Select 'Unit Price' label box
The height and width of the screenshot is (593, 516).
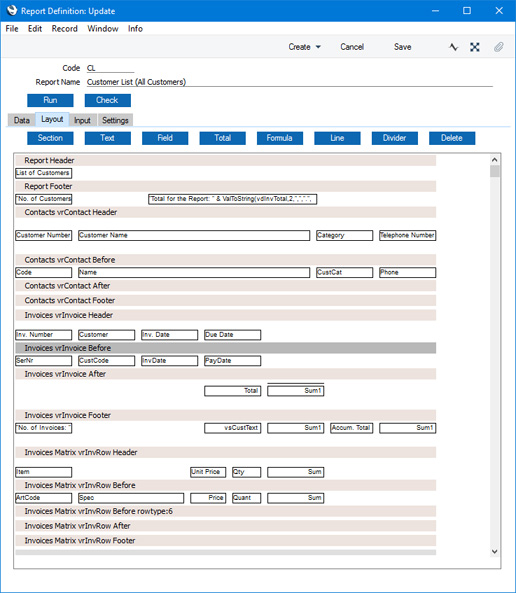pos(208,472)
